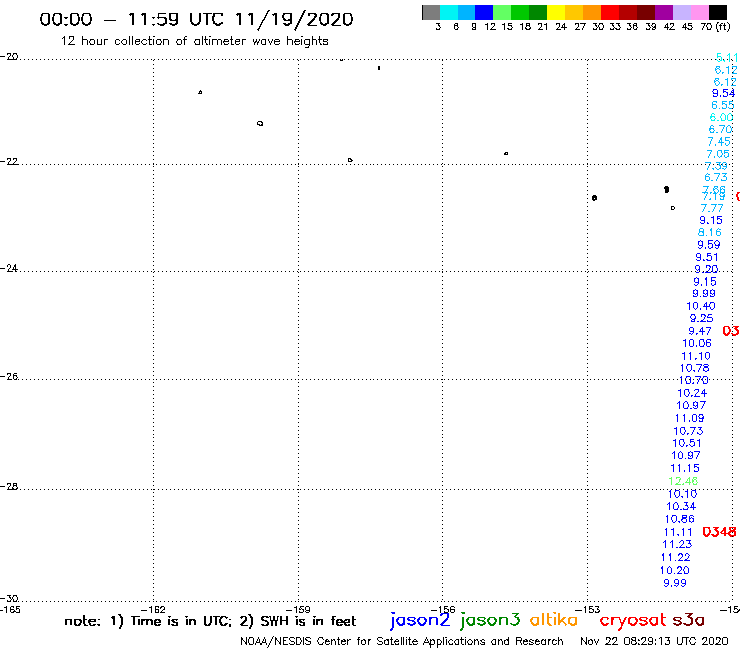Click the '12 hour collection of altimeter wave heights' subtitle
Image resolution: width=740 pixels, height=650 pixels.
click(x=194, y=41)
